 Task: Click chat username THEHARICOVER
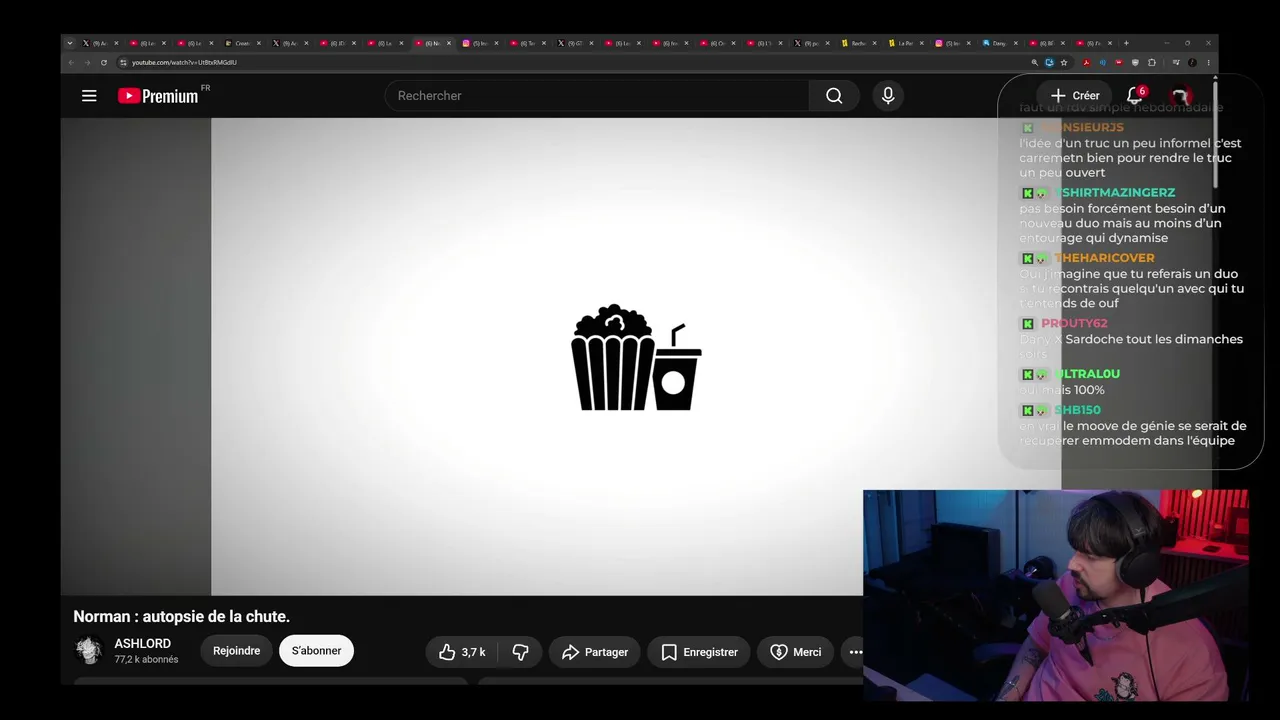(1104, 258)
